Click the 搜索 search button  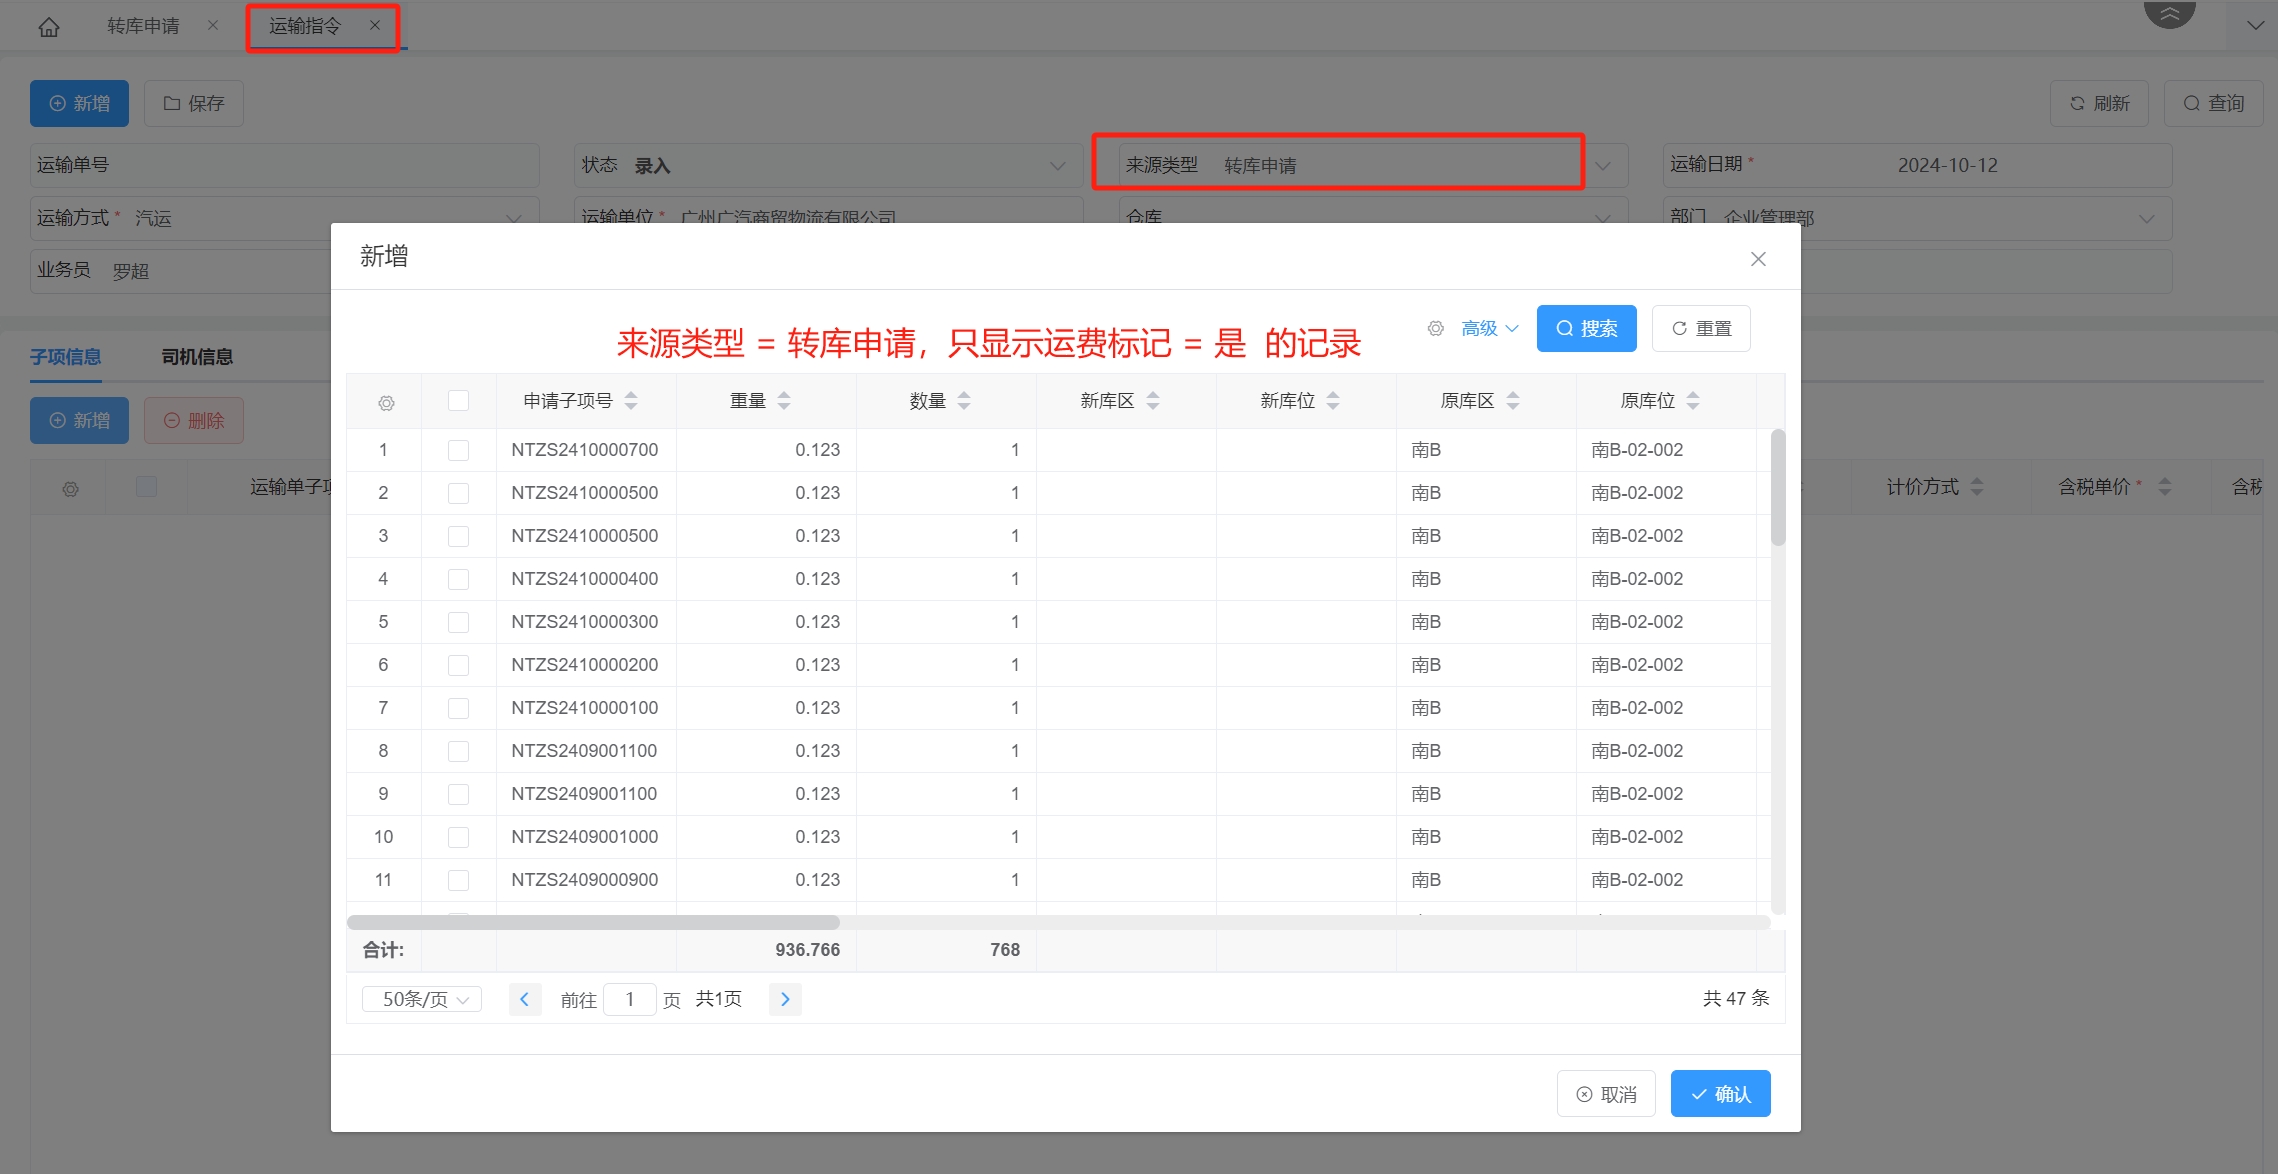pyautogui.click(x=1586, y=328)
